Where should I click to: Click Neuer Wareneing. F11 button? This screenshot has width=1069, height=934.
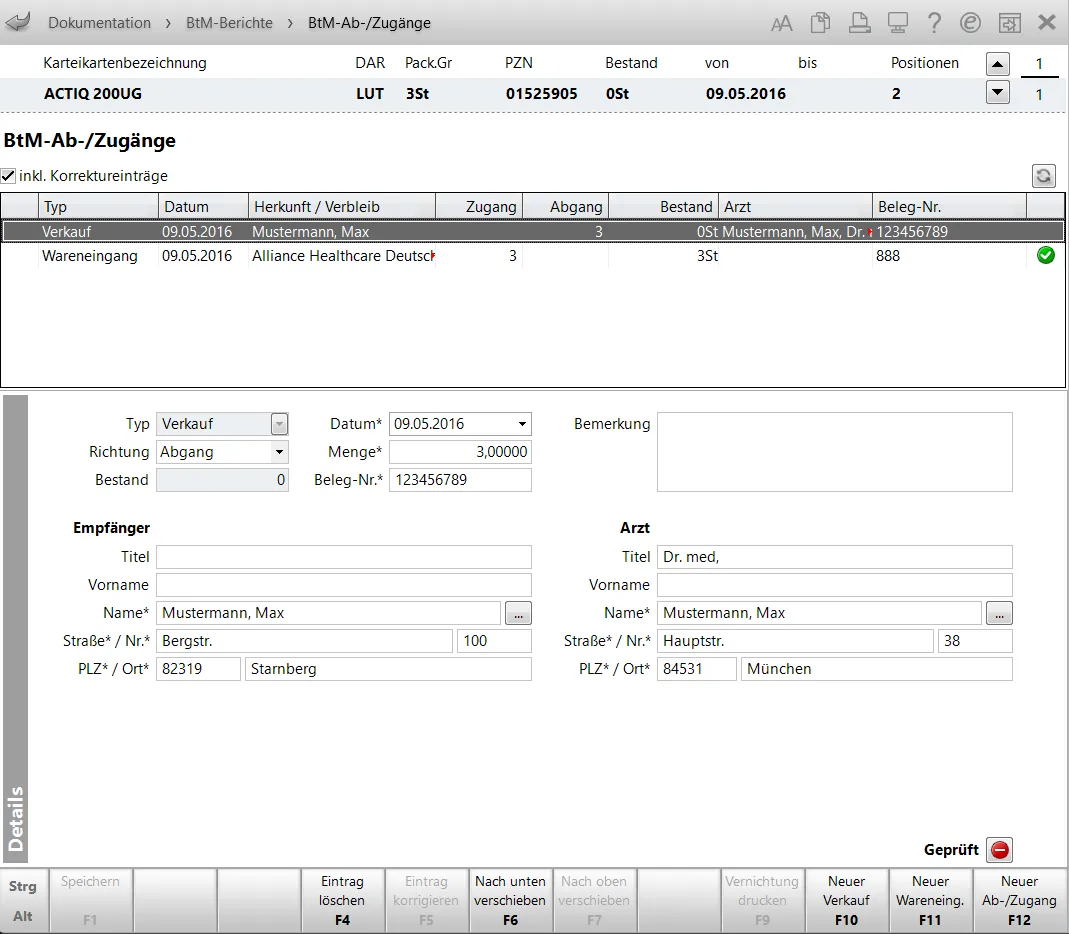(930, 900)
